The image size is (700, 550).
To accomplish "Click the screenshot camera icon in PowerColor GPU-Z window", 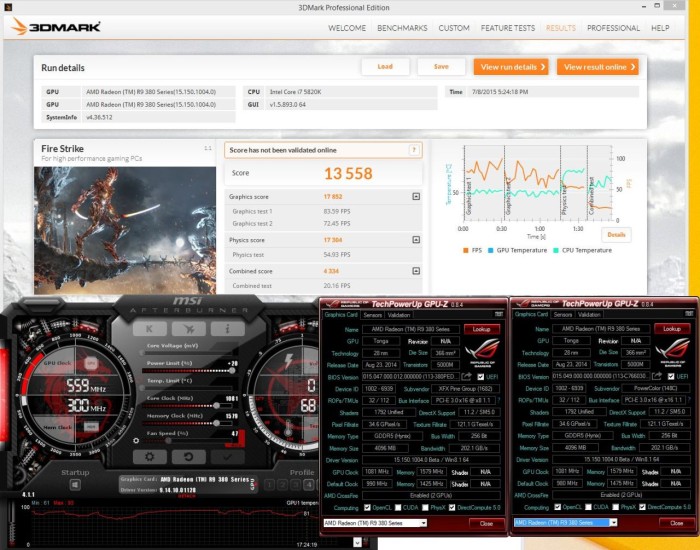I will (x=689, y=314).
